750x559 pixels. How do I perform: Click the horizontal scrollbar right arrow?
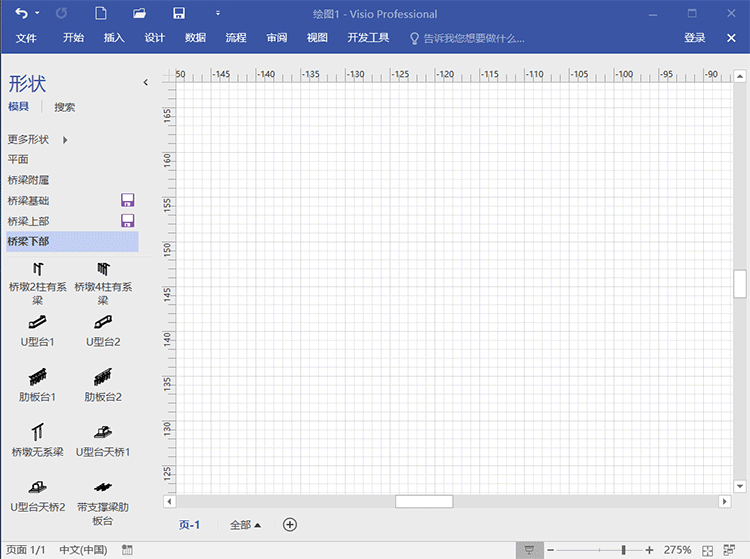[x=725, y=501]
